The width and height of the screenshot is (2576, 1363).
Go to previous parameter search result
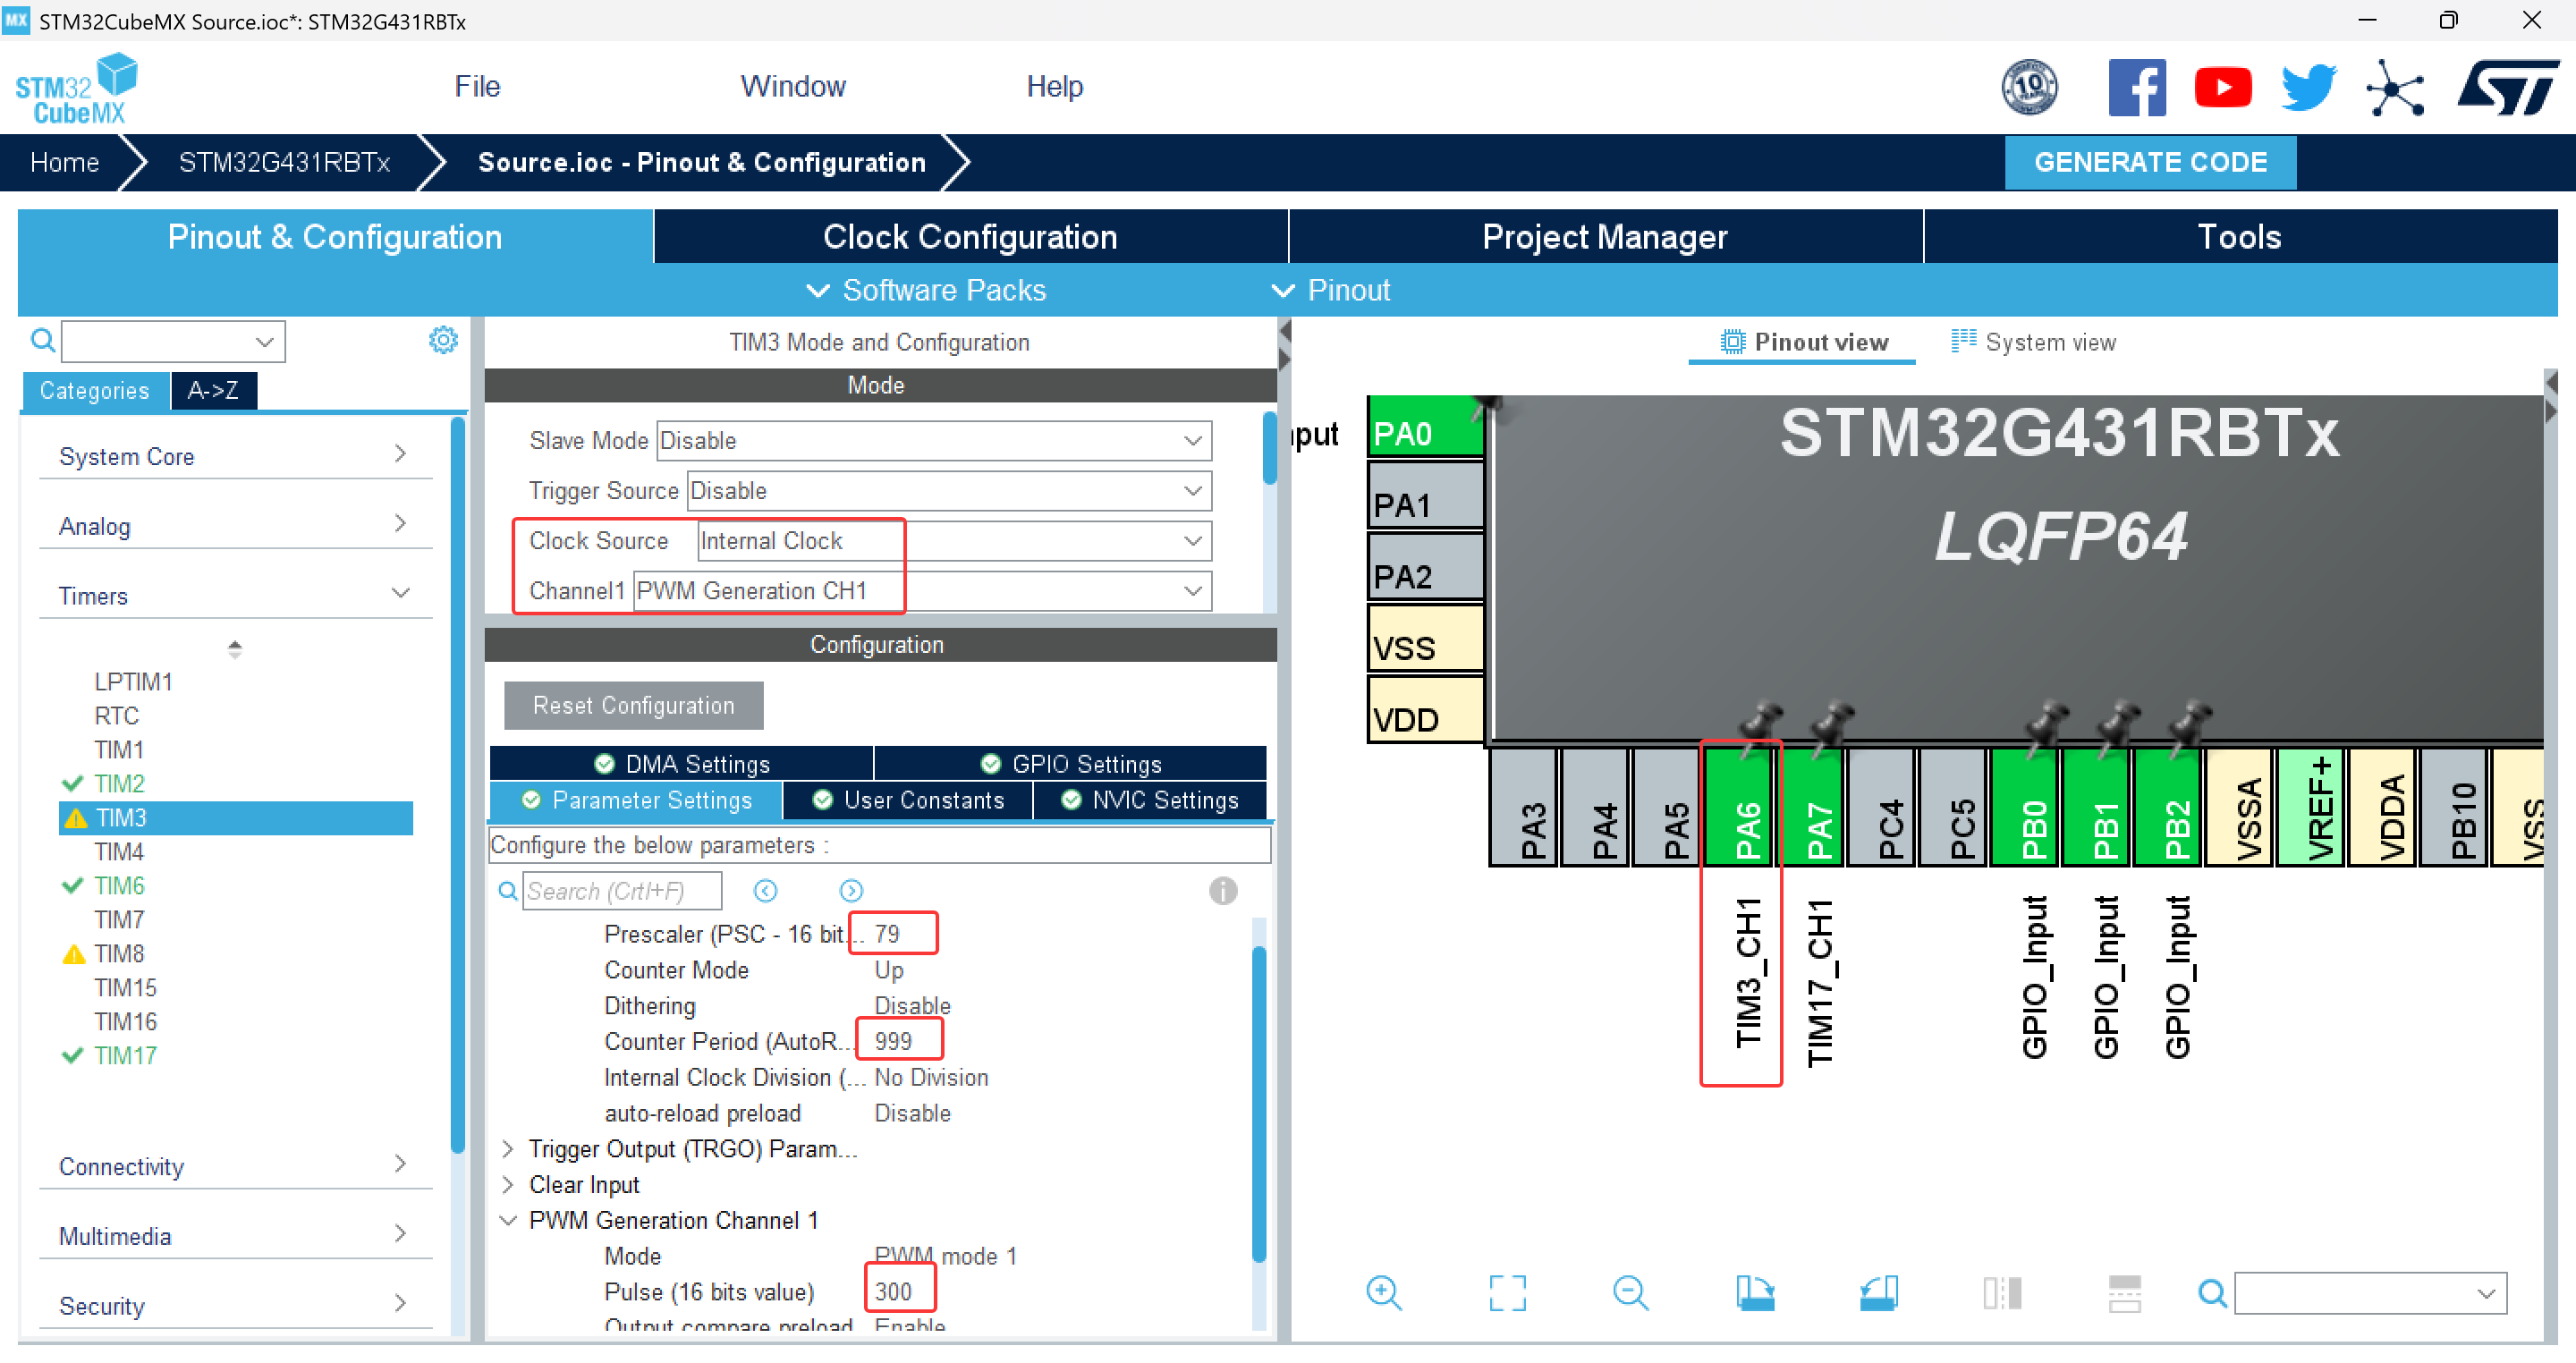tap(766, 891)
